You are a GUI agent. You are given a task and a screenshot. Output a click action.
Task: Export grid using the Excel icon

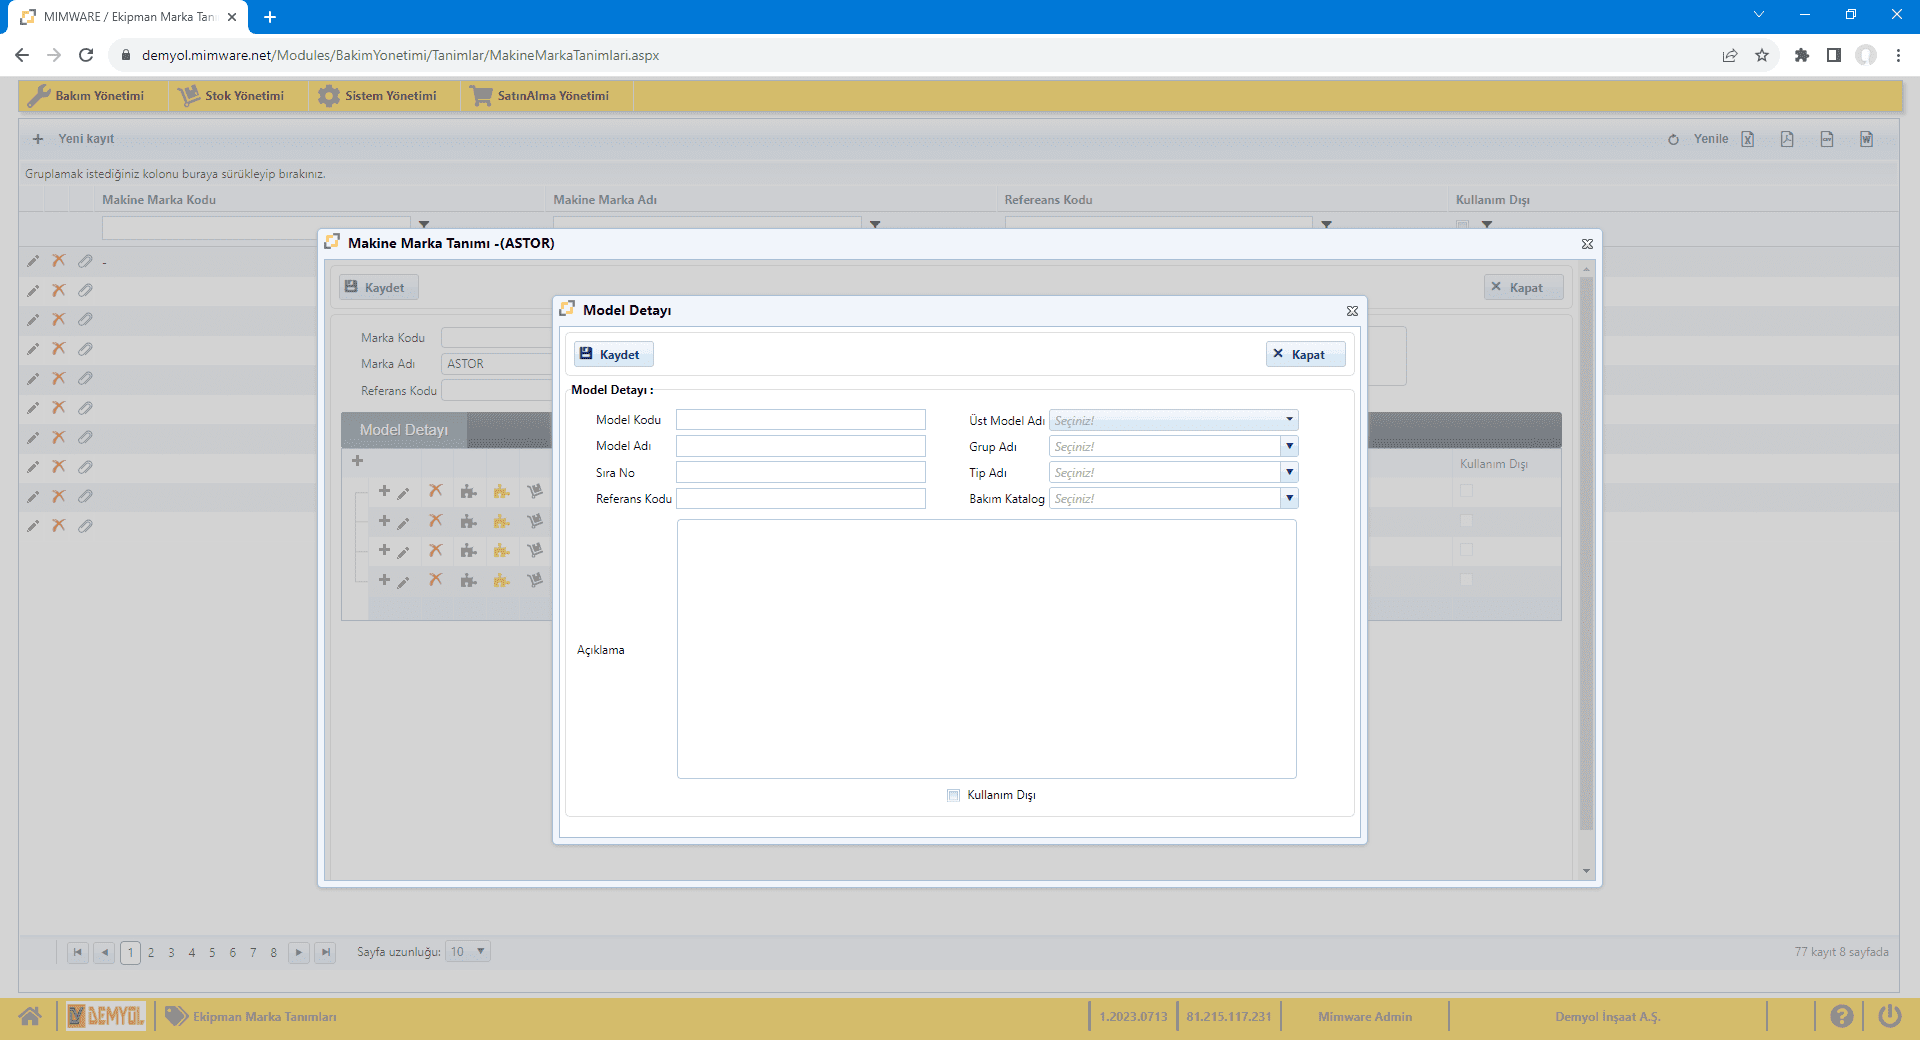point(1747,139)
